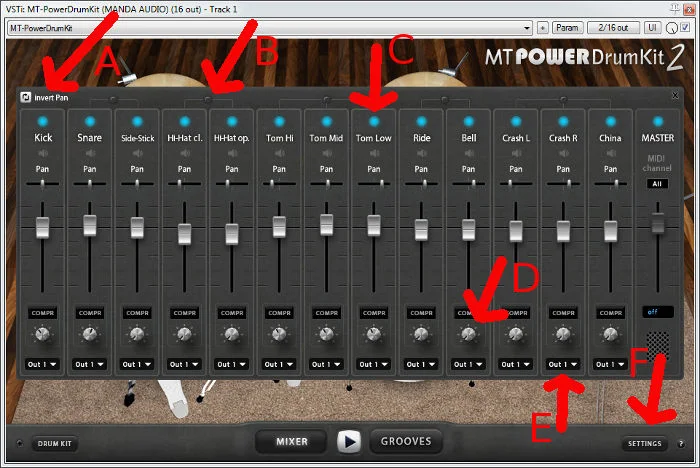Mute the China speaker icon
The height and width of the screenshot is (468, 700).
[611, 153]
